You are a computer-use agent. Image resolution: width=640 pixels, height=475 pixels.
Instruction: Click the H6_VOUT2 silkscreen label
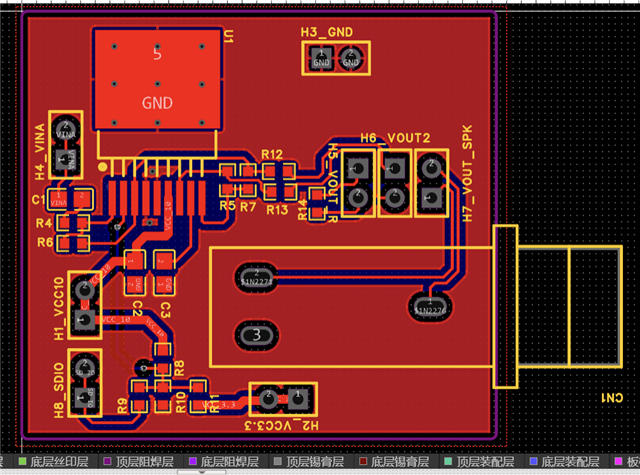[x=396, y=138]
